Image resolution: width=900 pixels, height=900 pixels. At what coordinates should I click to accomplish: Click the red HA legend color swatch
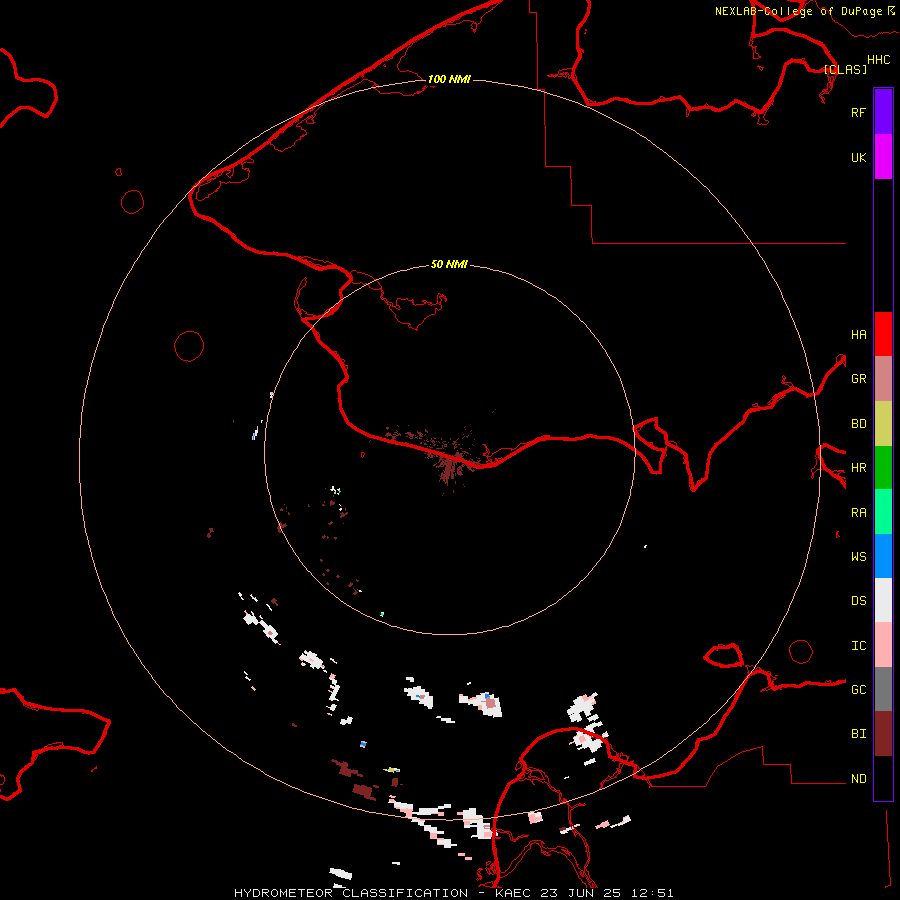tap(883, 334)
